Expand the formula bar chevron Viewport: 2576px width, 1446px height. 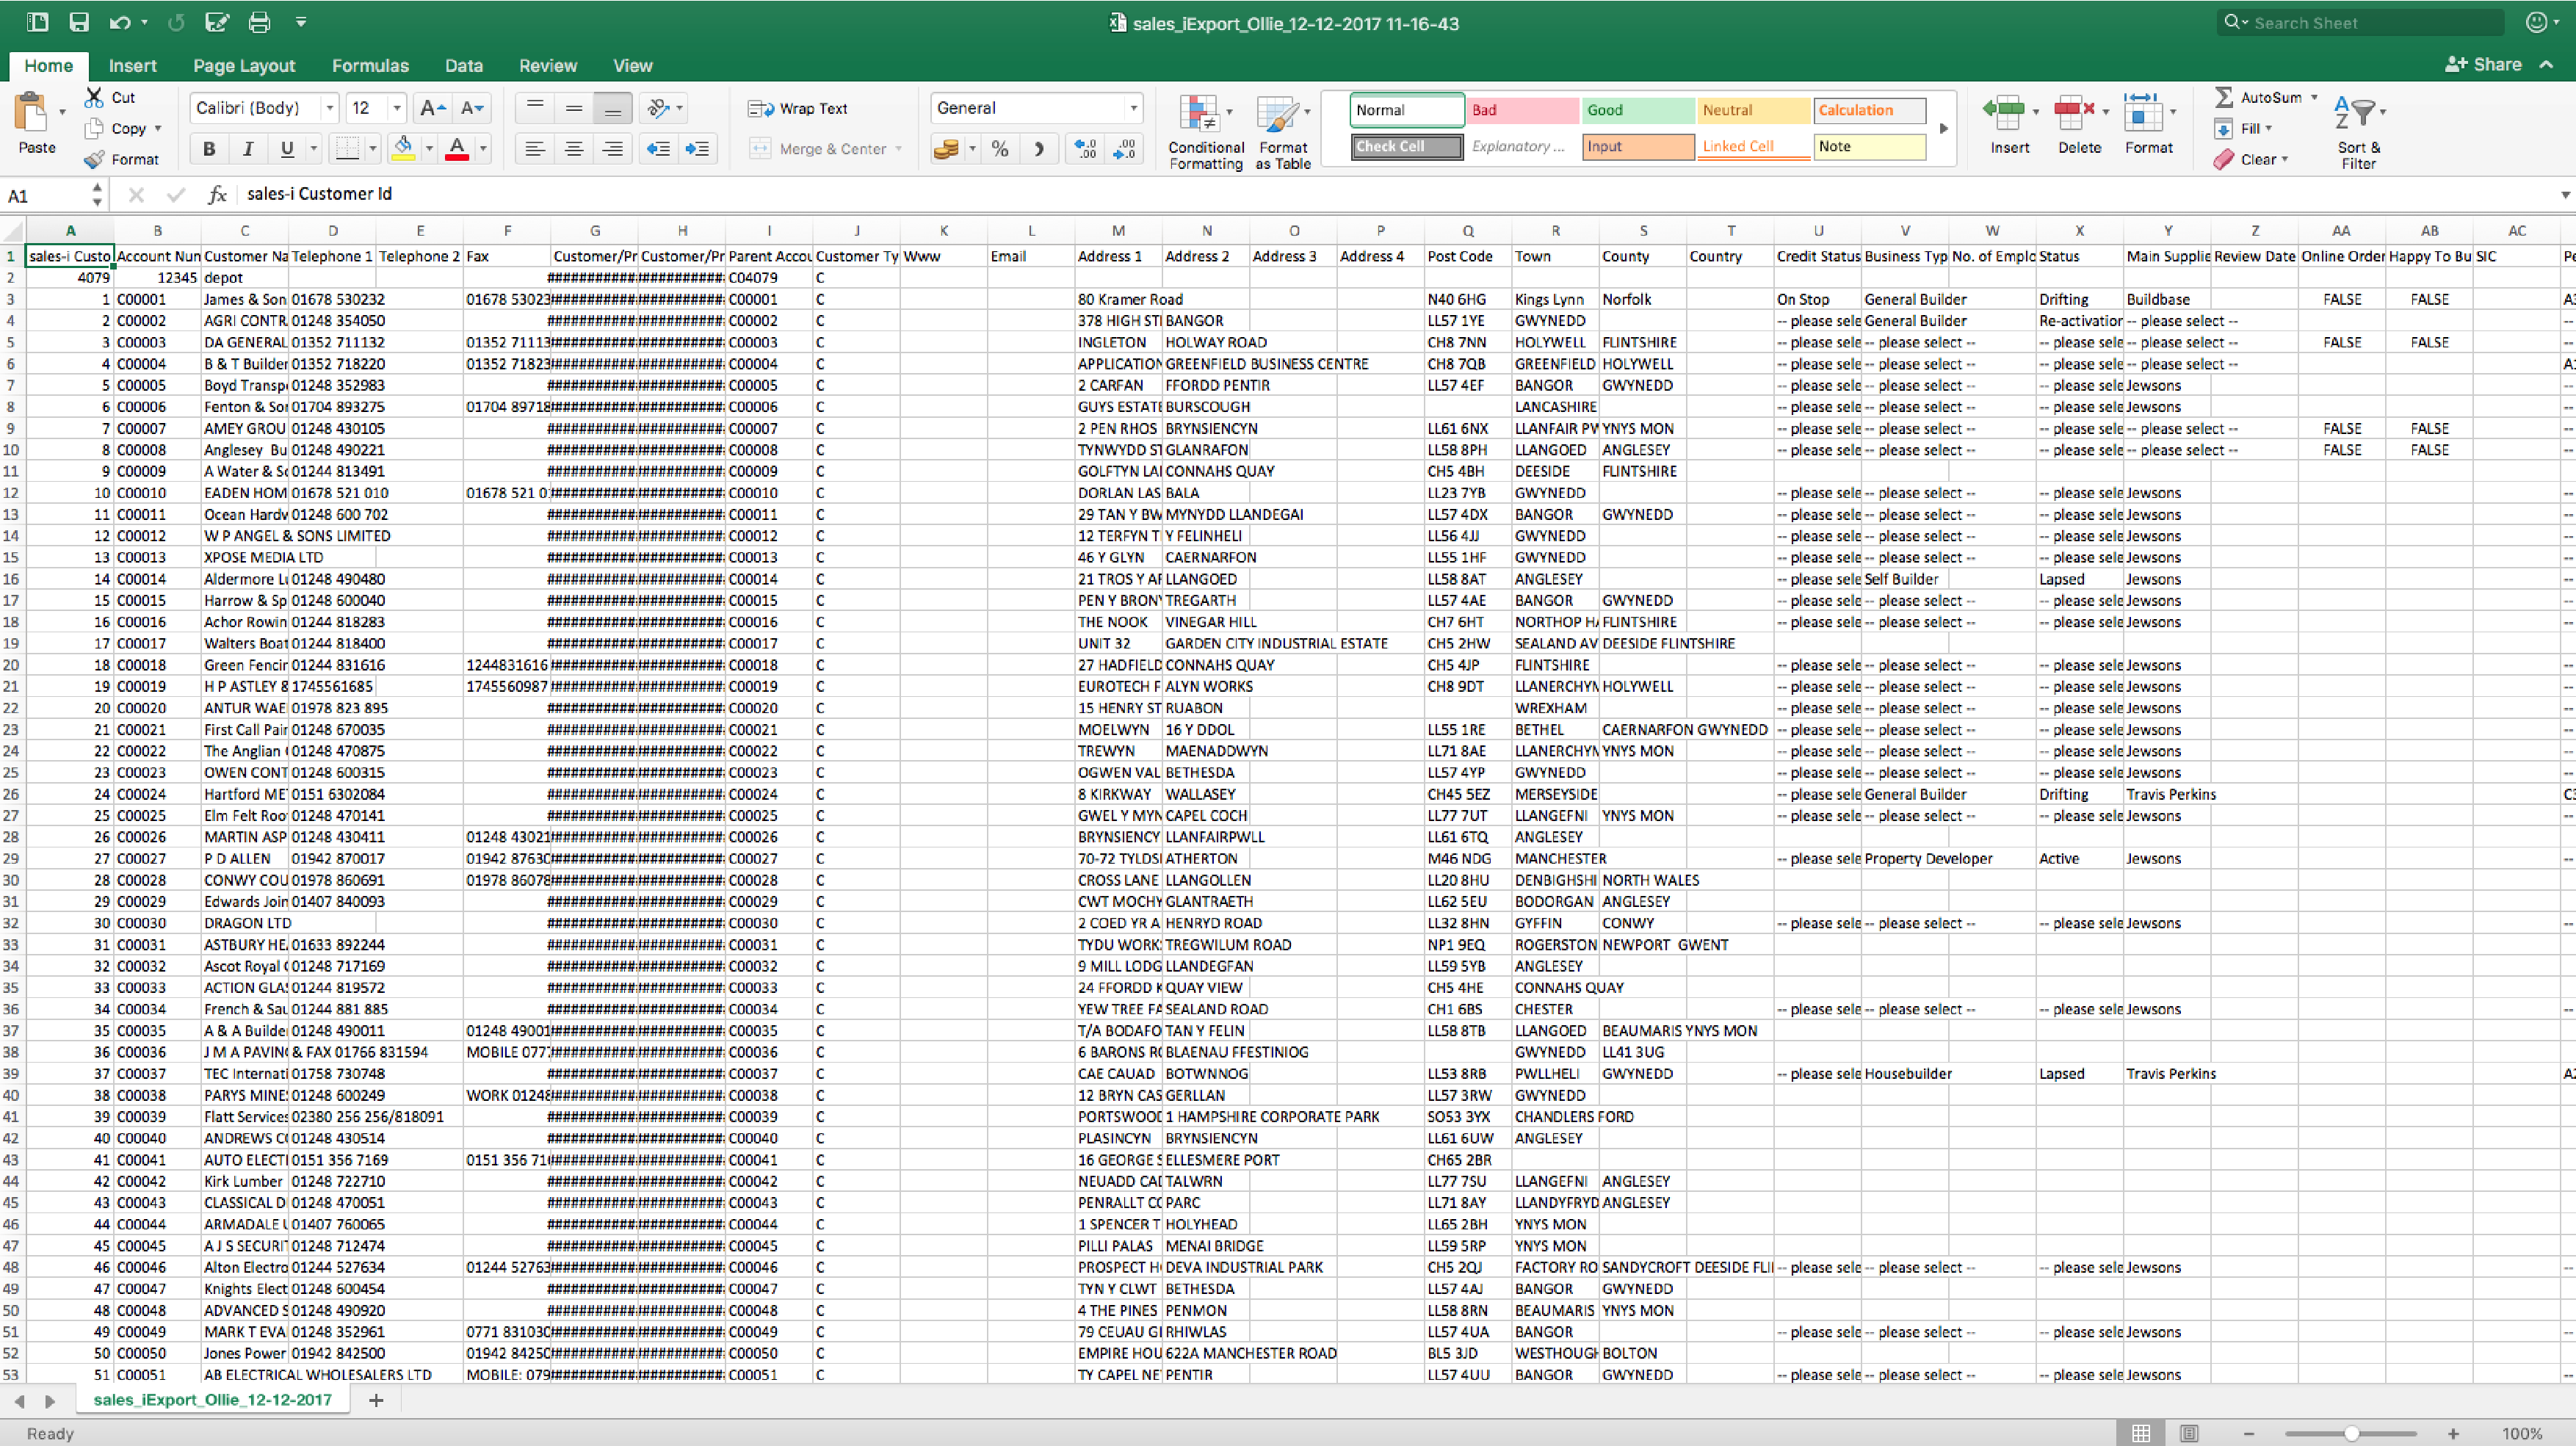[2565, 195]
